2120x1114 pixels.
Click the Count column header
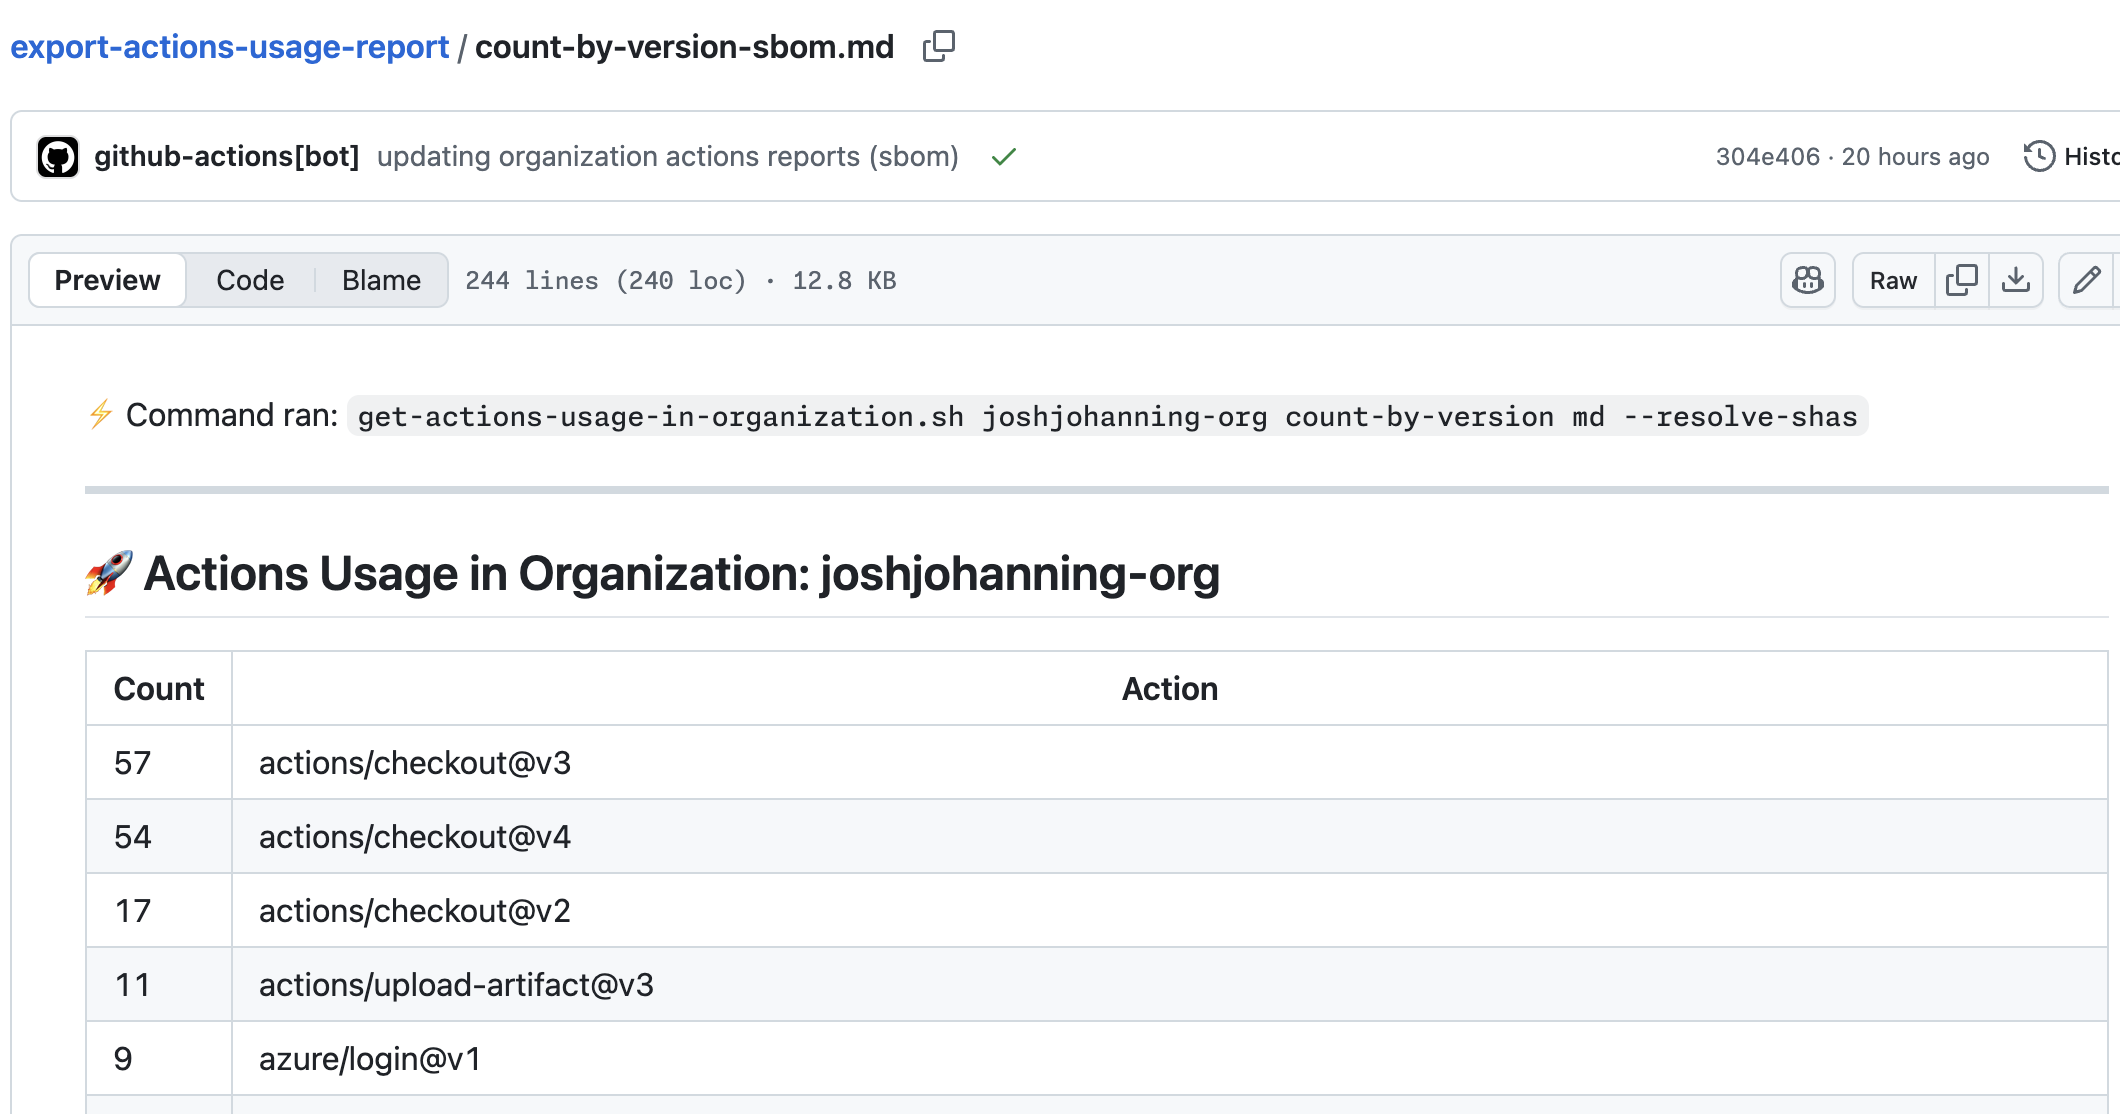[158, 688]
